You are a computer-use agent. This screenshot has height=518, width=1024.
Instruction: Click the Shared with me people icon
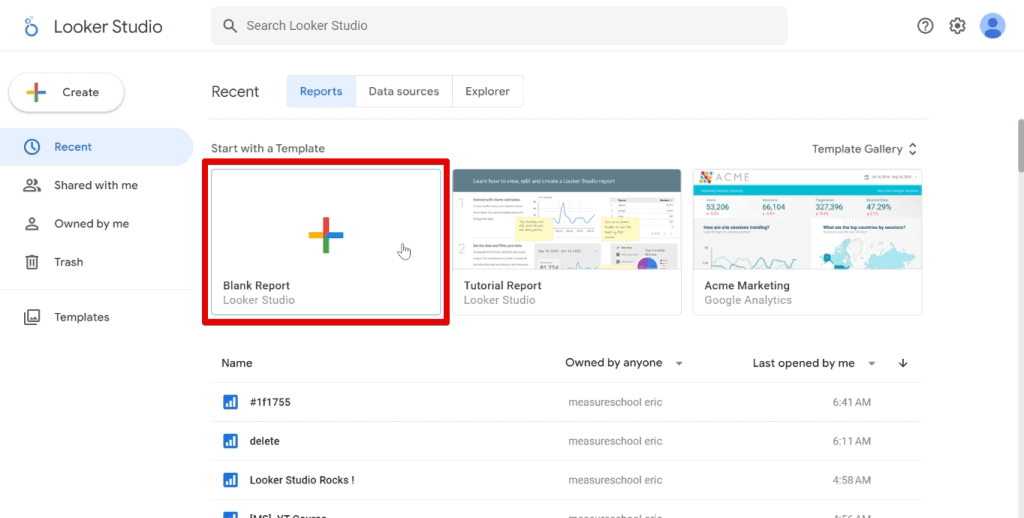coord(31,186)
